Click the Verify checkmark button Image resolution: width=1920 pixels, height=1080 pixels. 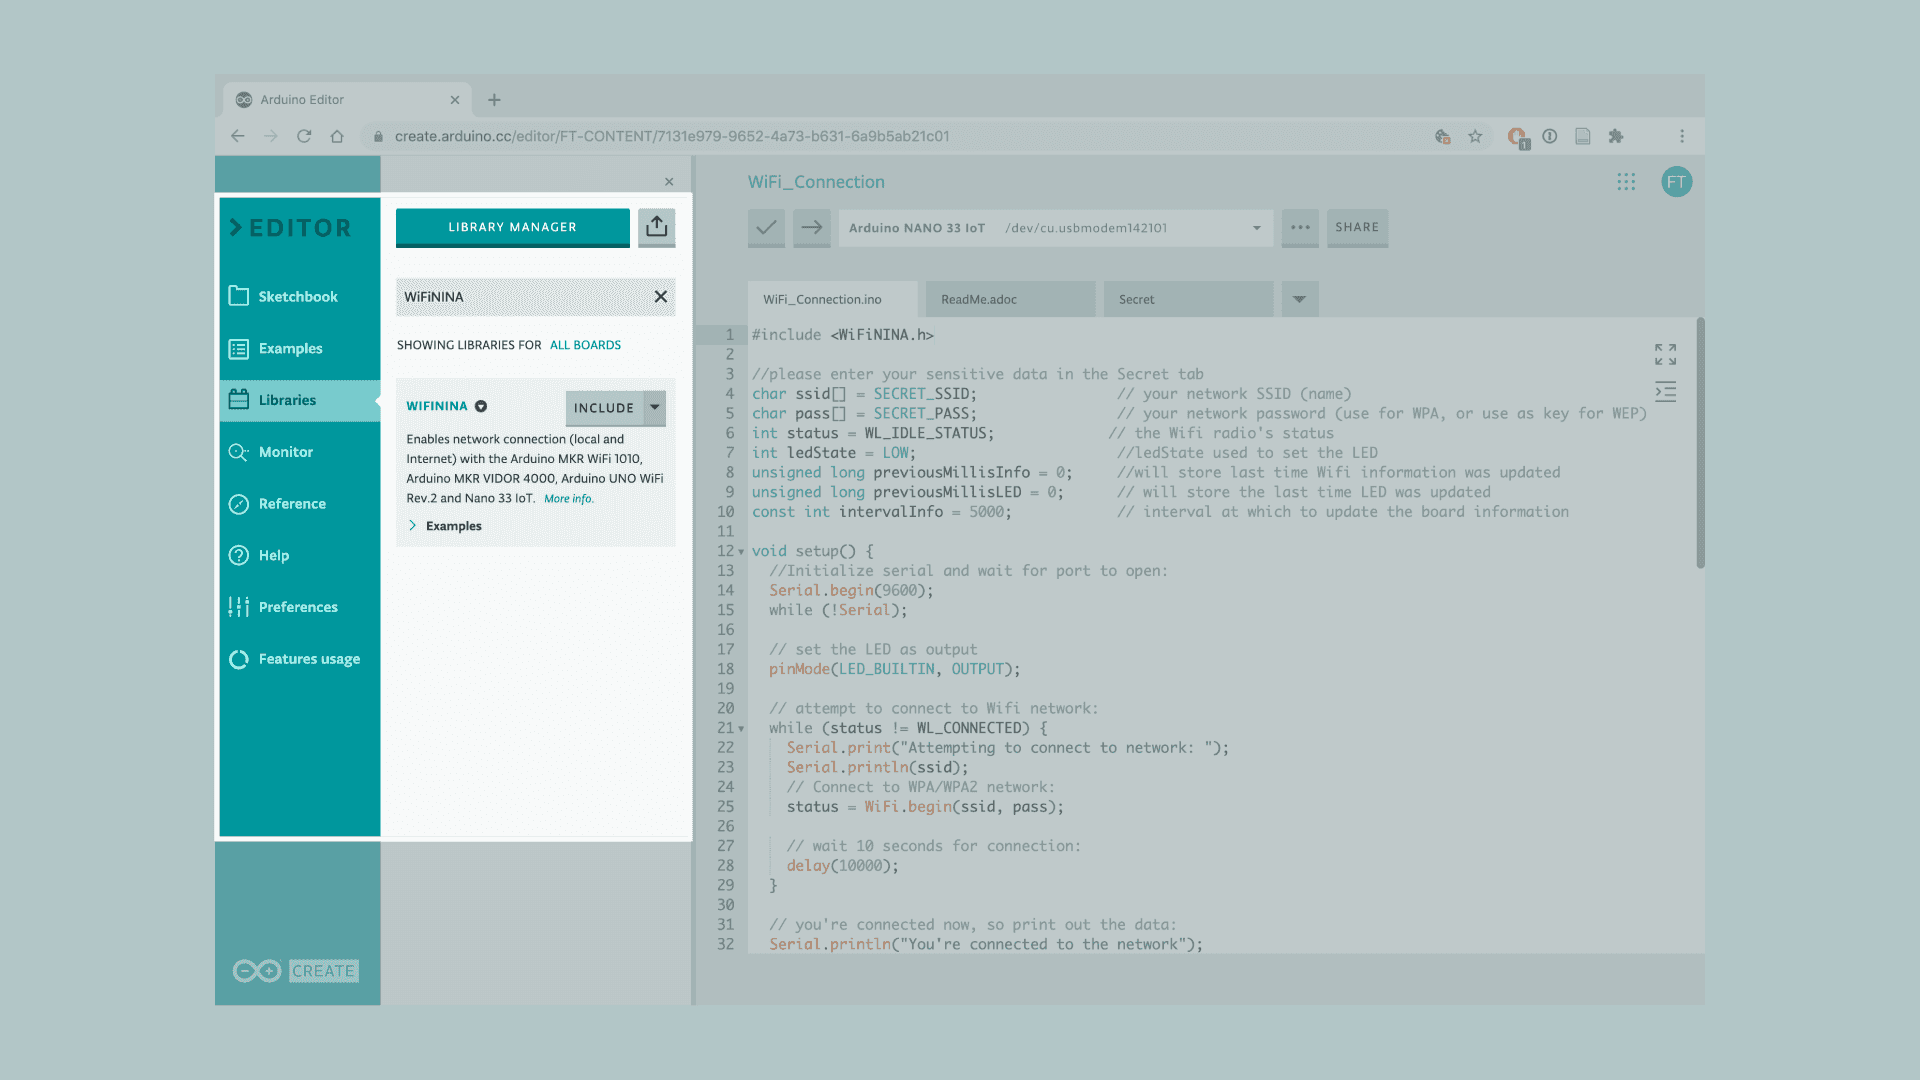[x=766, y=228]
